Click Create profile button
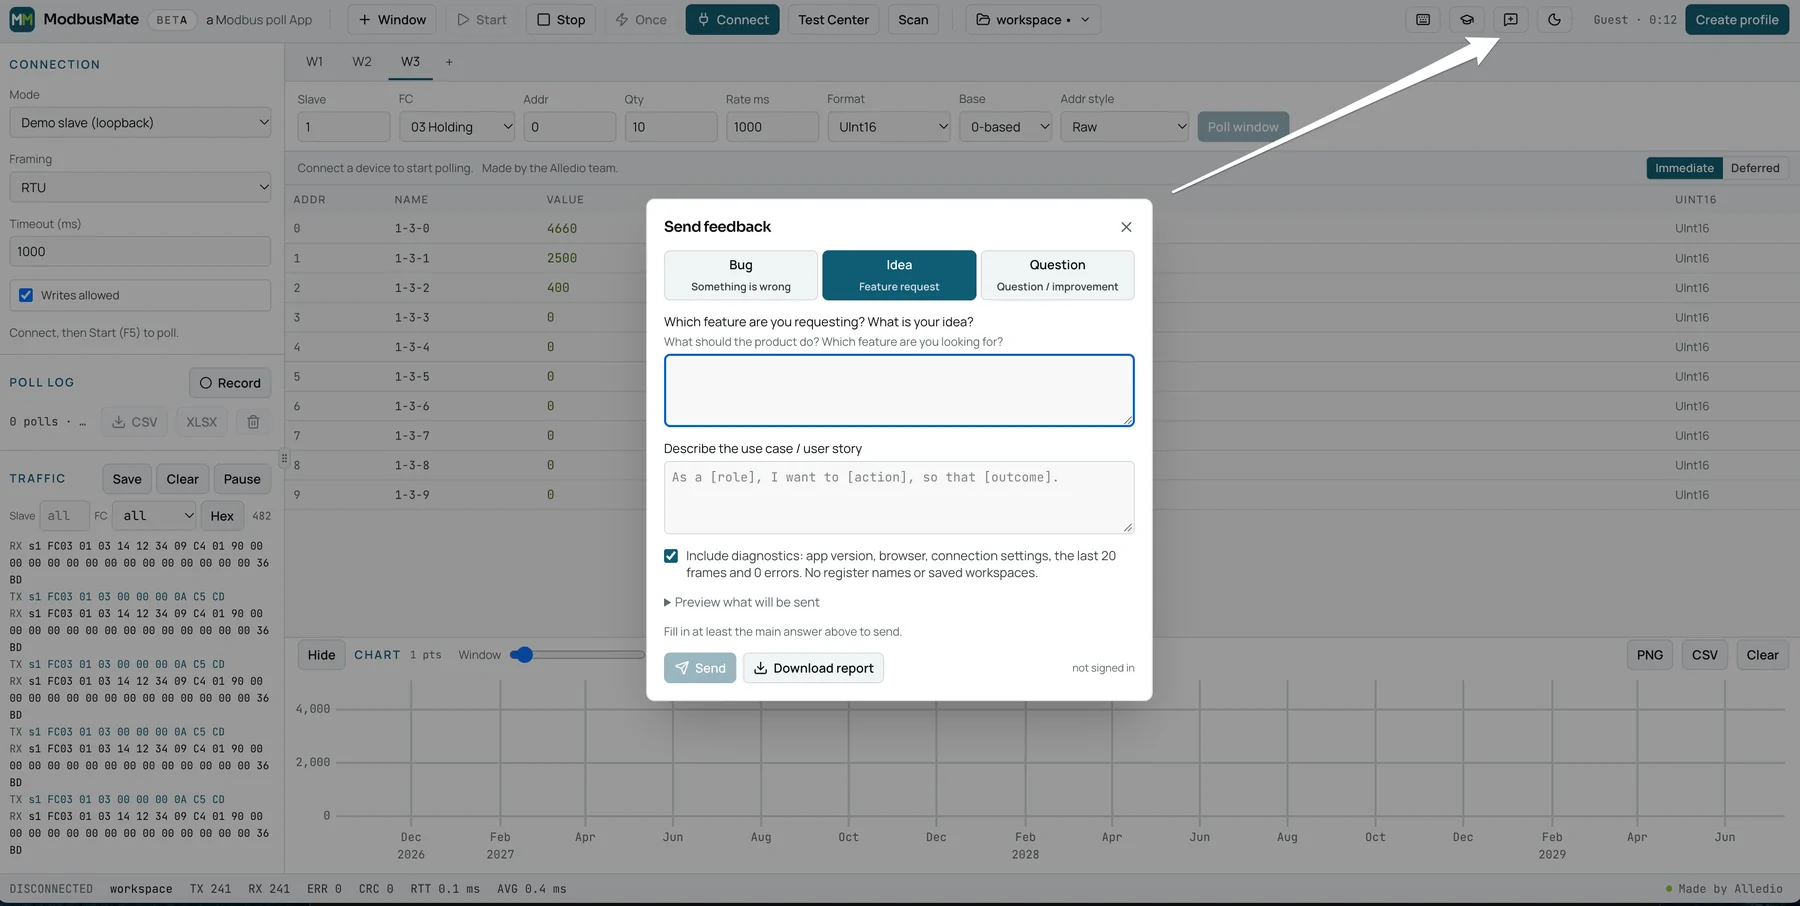Screen dimensions: 1800x906 (x=1737, y=20)
